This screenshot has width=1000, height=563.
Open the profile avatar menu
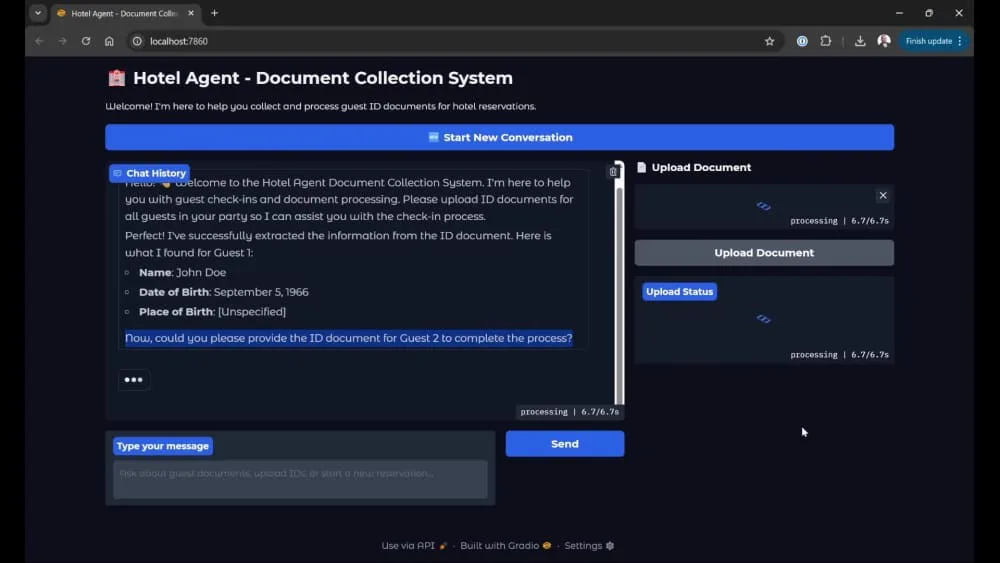coord(883,41)
